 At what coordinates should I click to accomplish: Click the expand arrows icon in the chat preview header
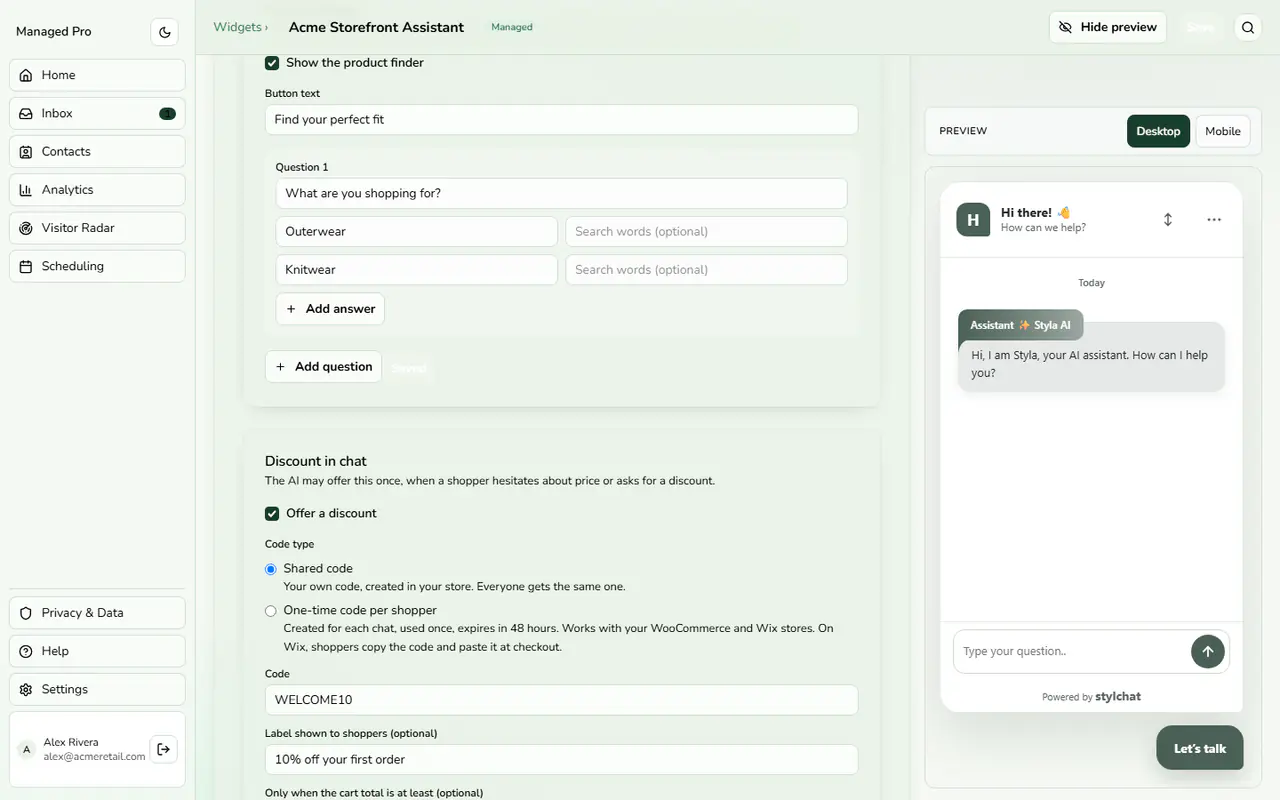coord(1167,219)
